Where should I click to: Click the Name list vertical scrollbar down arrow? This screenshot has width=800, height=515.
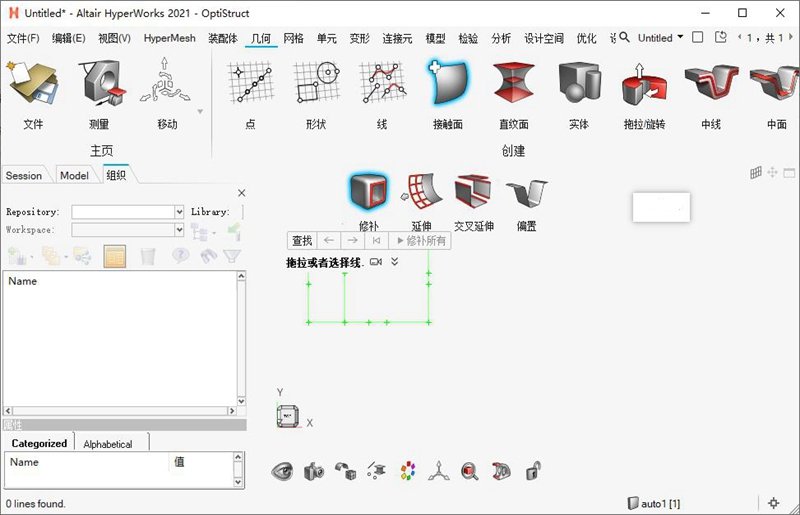tap(241, 401)
